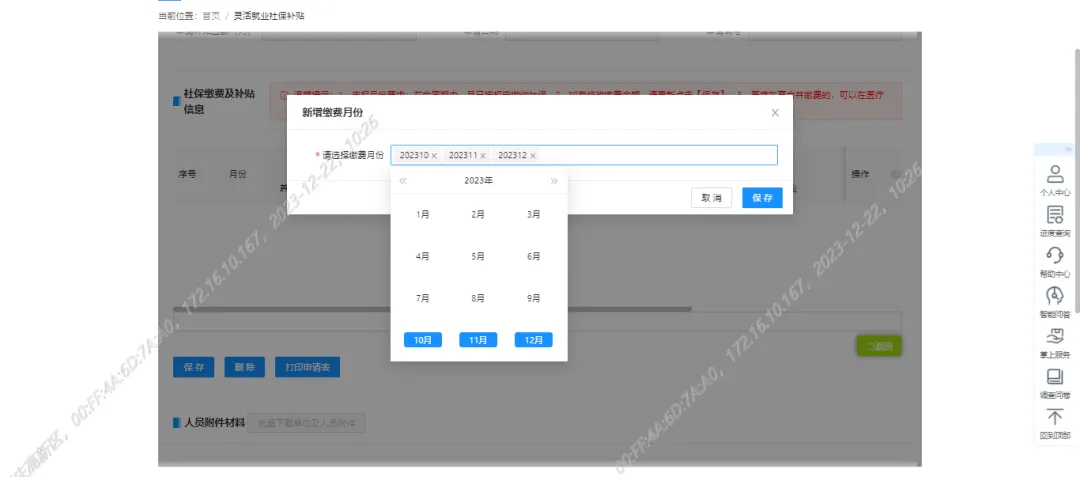This screenshot has width=1080, height=477.
Task: Cancel the dialog with 取消
Action: coord(711,198)
